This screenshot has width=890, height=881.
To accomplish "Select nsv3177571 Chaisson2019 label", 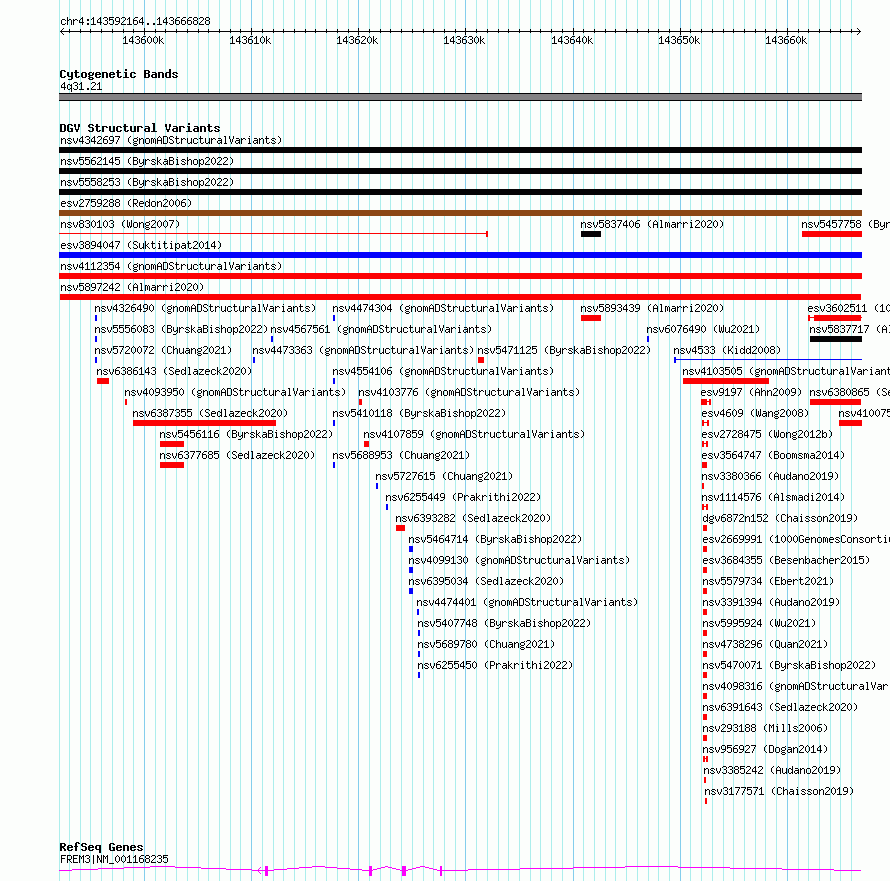I will point(779,791).
